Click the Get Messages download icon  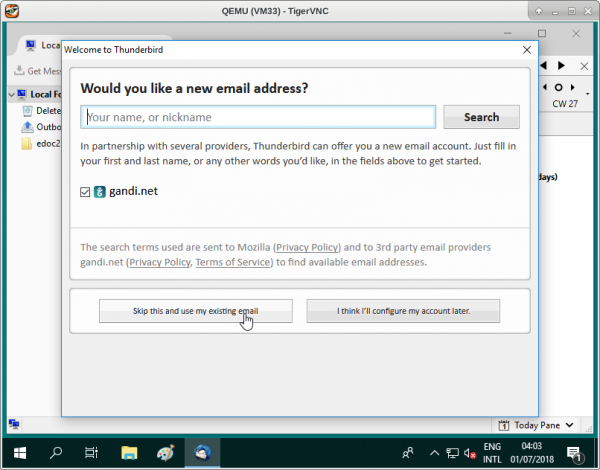point(19,71)
